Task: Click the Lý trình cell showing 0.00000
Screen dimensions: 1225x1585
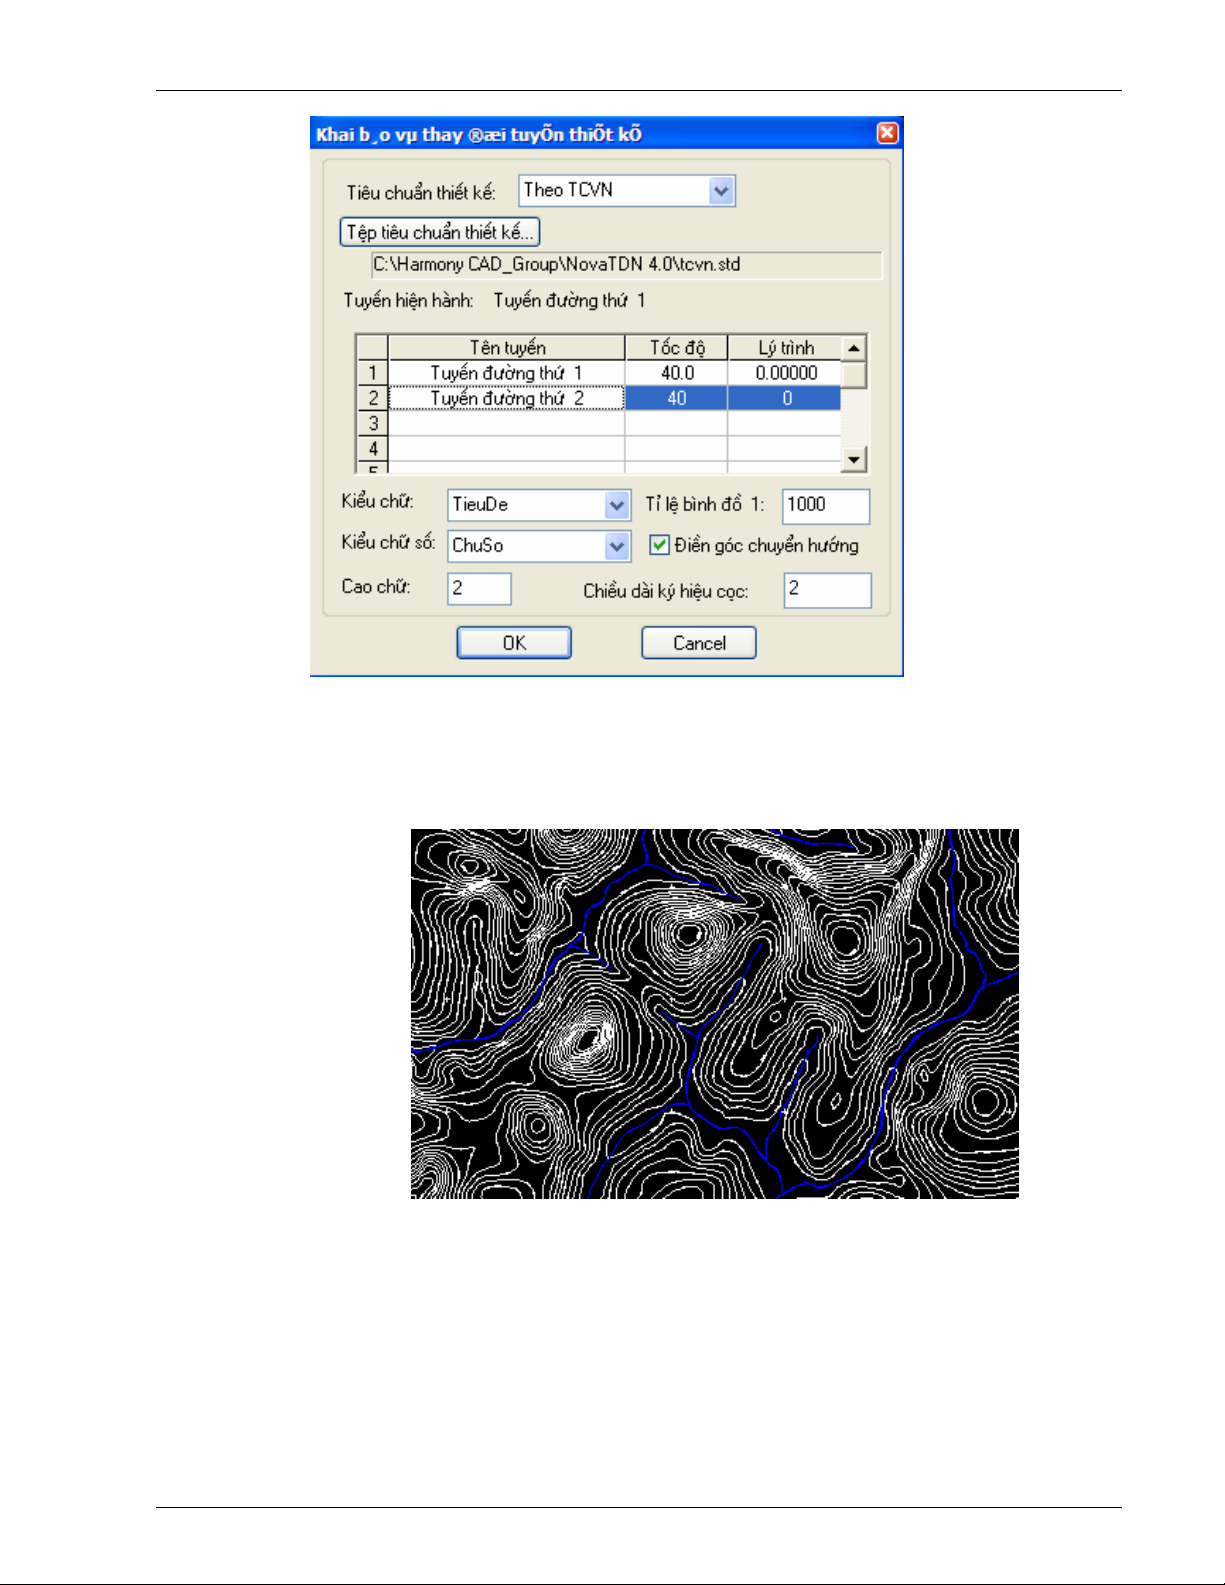Action: click(x=785, y=373)
